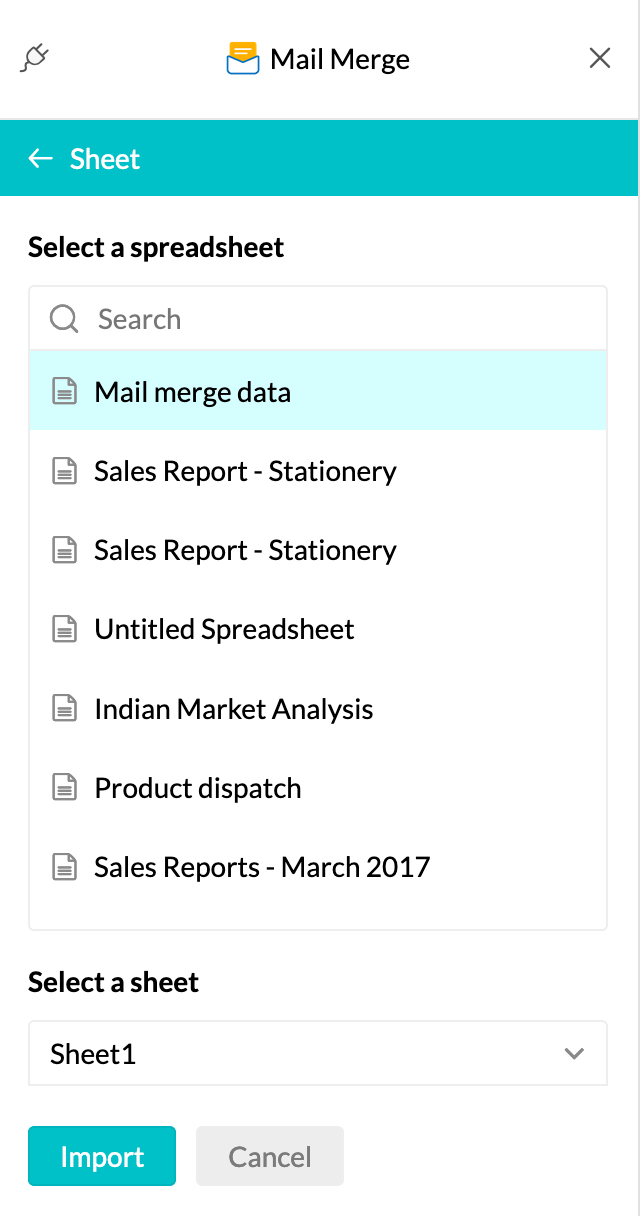
Task: Click the back arrow next to Sheet
Action: pyautogui.click(x=40, y=158)
